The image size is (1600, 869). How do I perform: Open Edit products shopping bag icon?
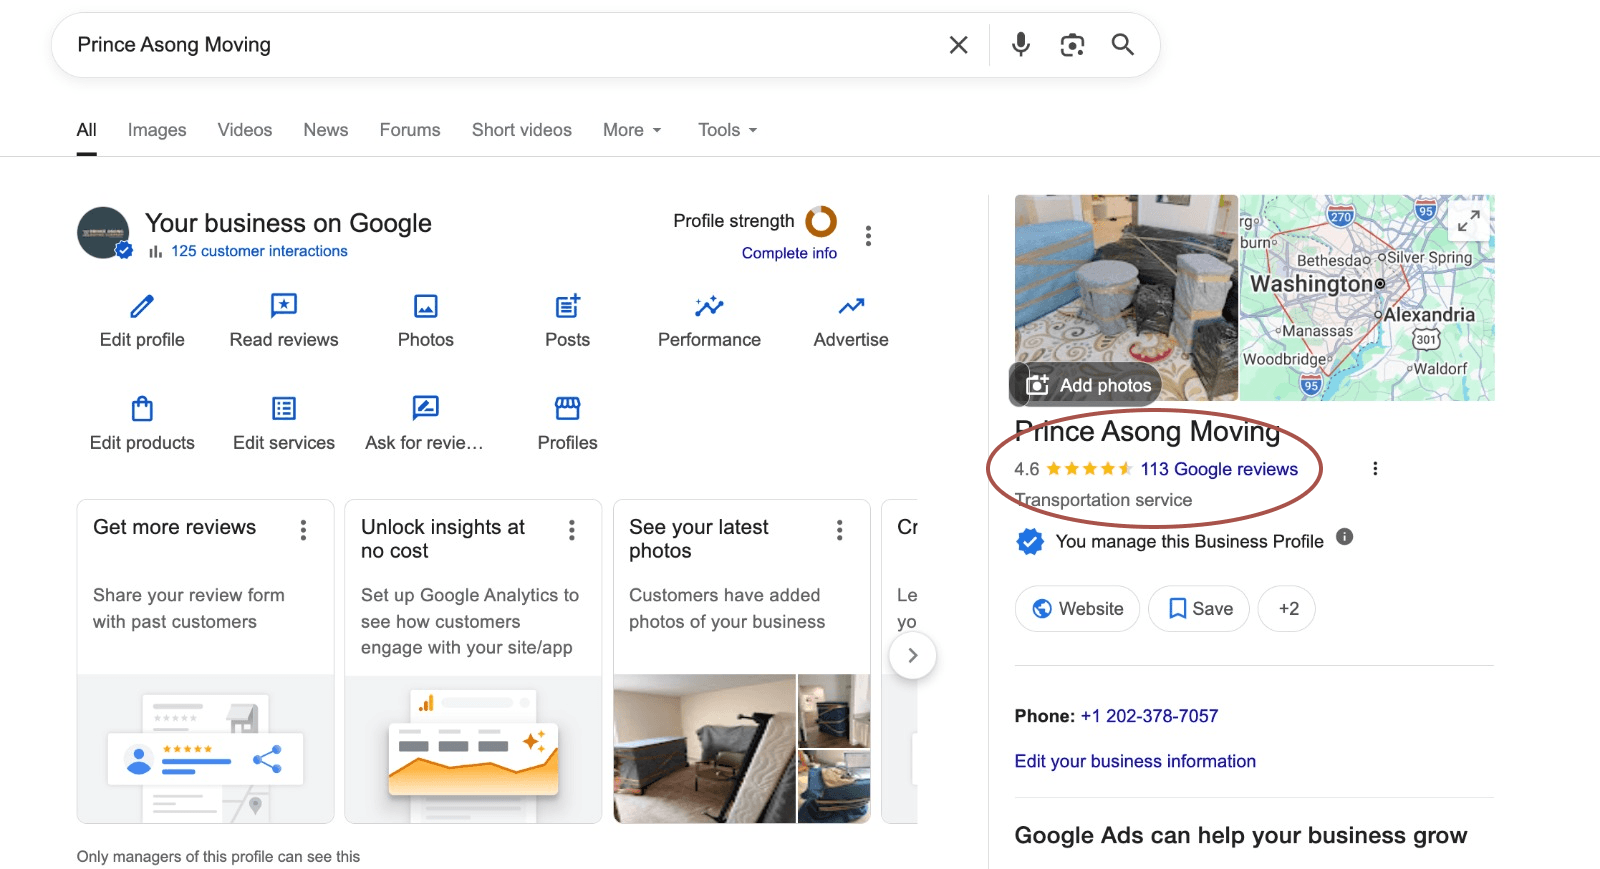pyautogui.click(x=142, y=408)
